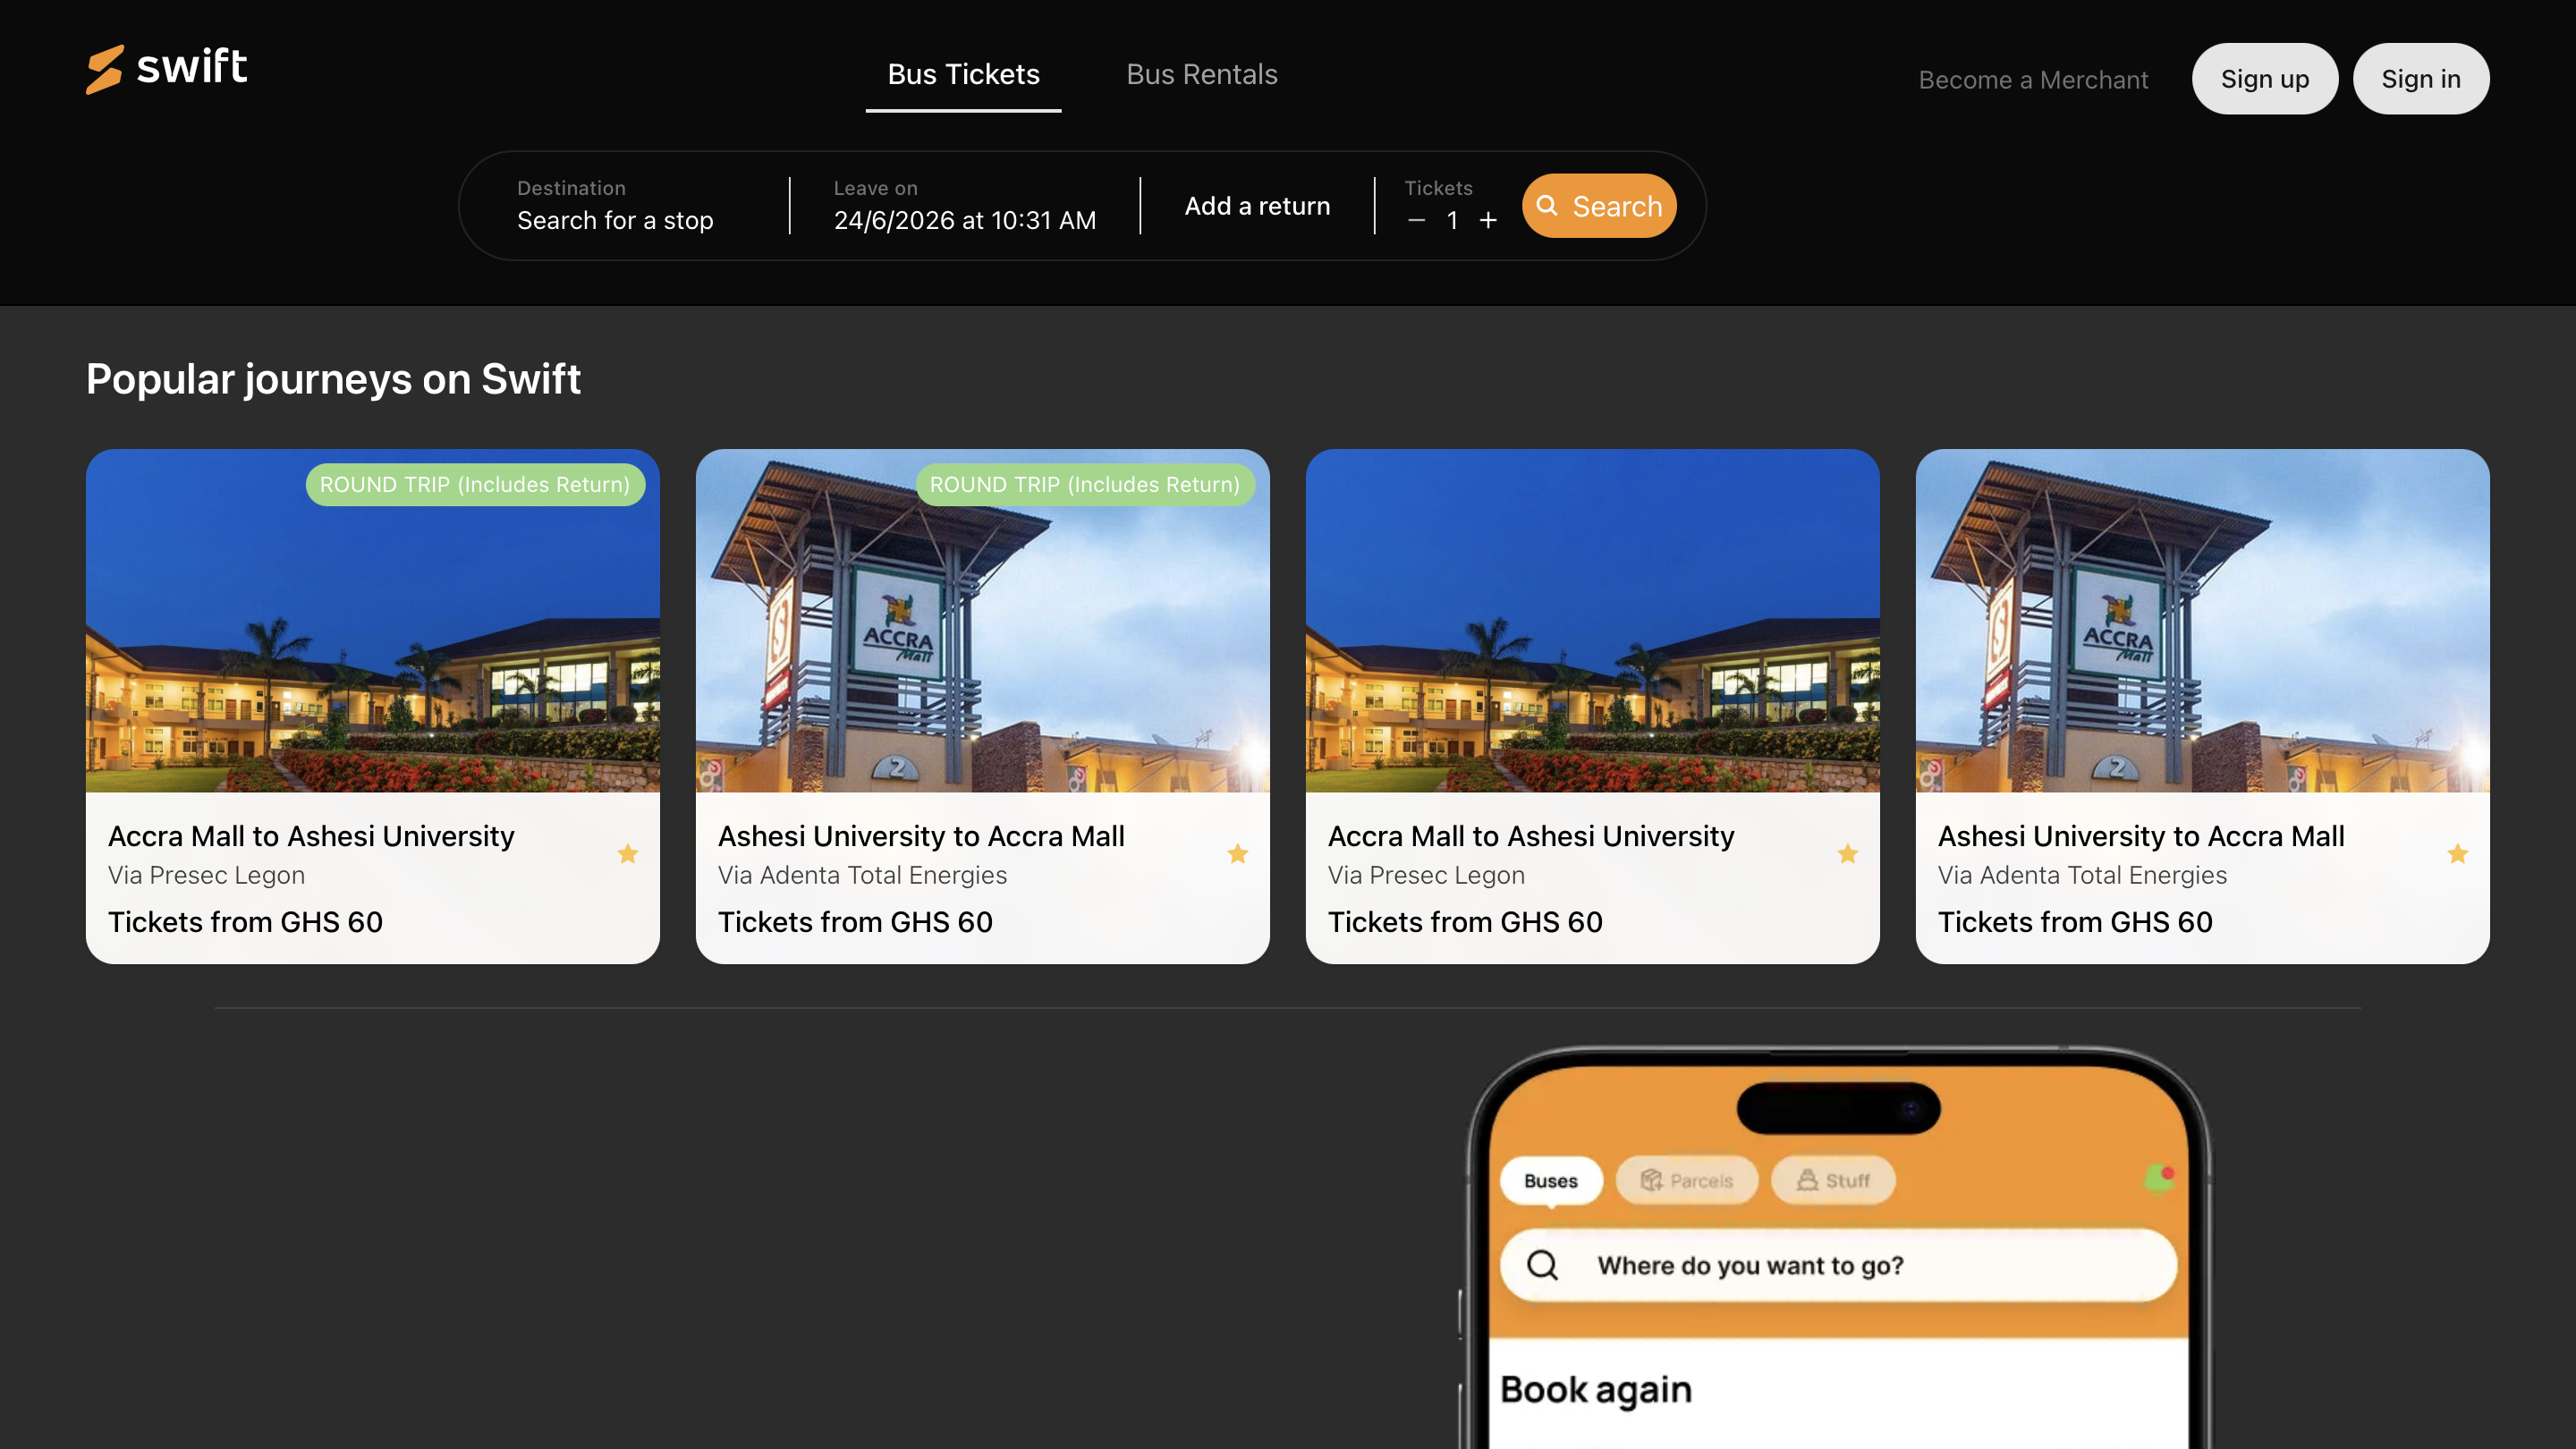Click notification bell icon in phone mockup

point(2158,1179)
